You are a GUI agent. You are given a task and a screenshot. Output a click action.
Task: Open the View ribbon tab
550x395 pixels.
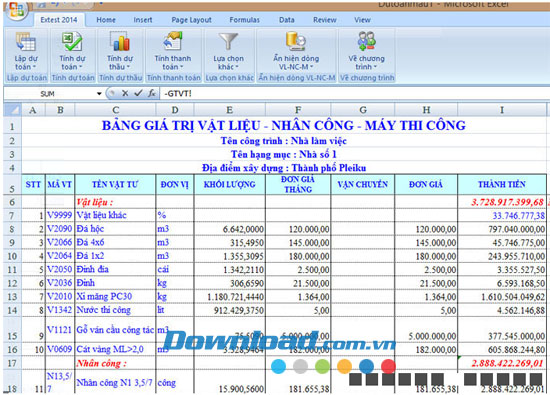[362, 20]
